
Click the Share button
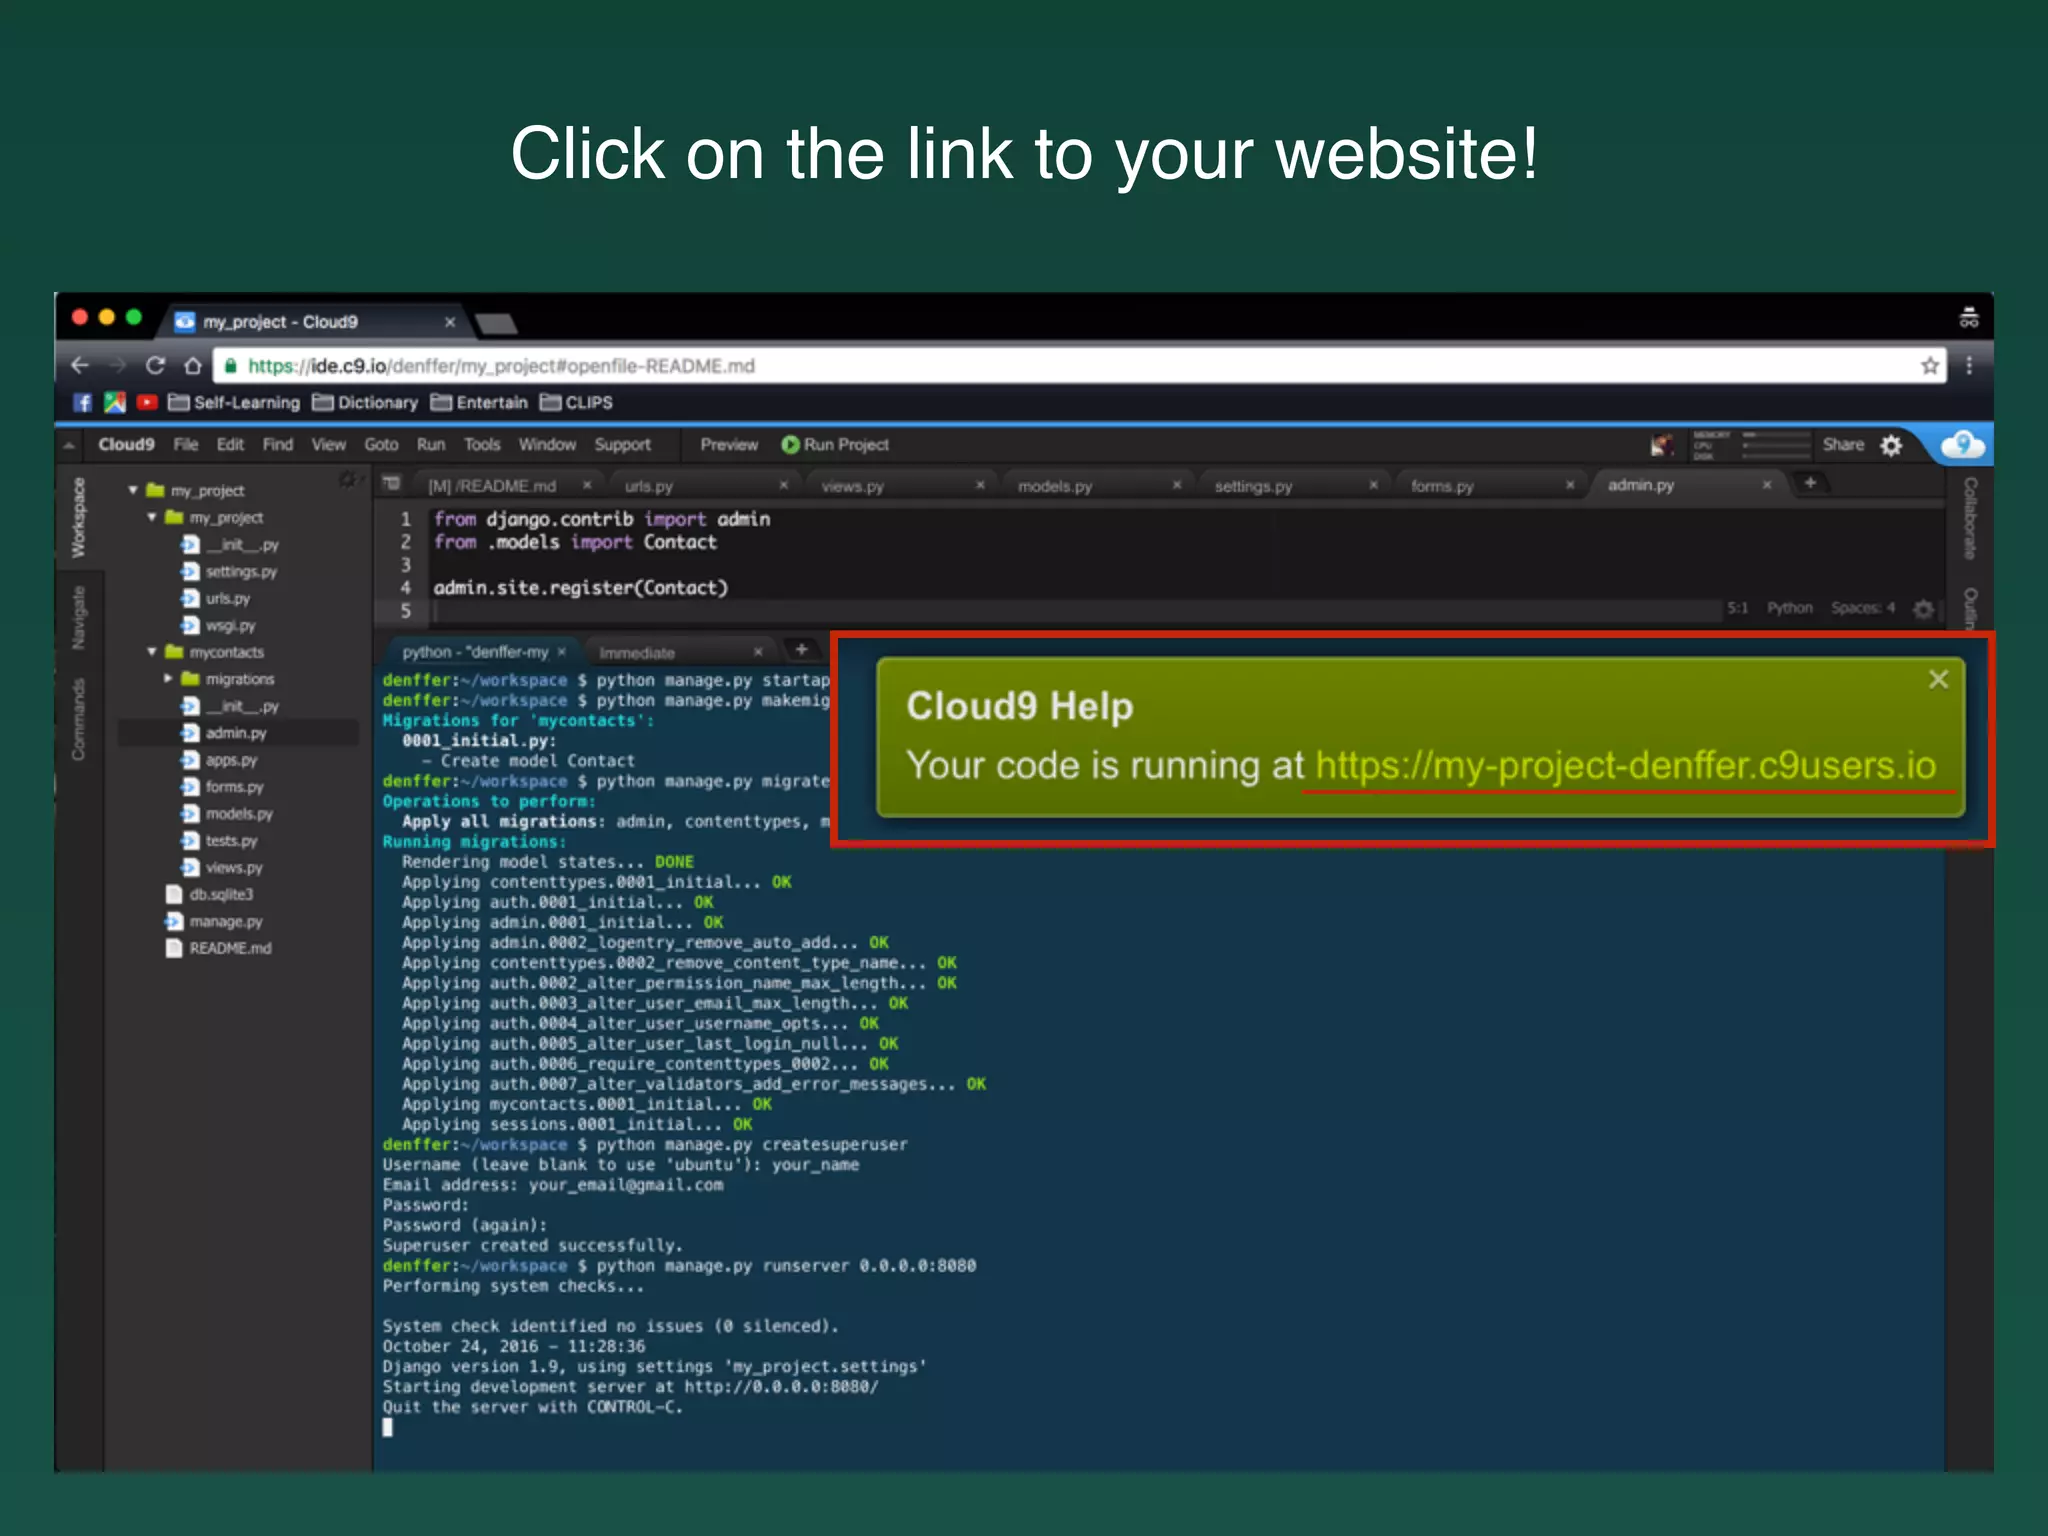[1842, 445]
